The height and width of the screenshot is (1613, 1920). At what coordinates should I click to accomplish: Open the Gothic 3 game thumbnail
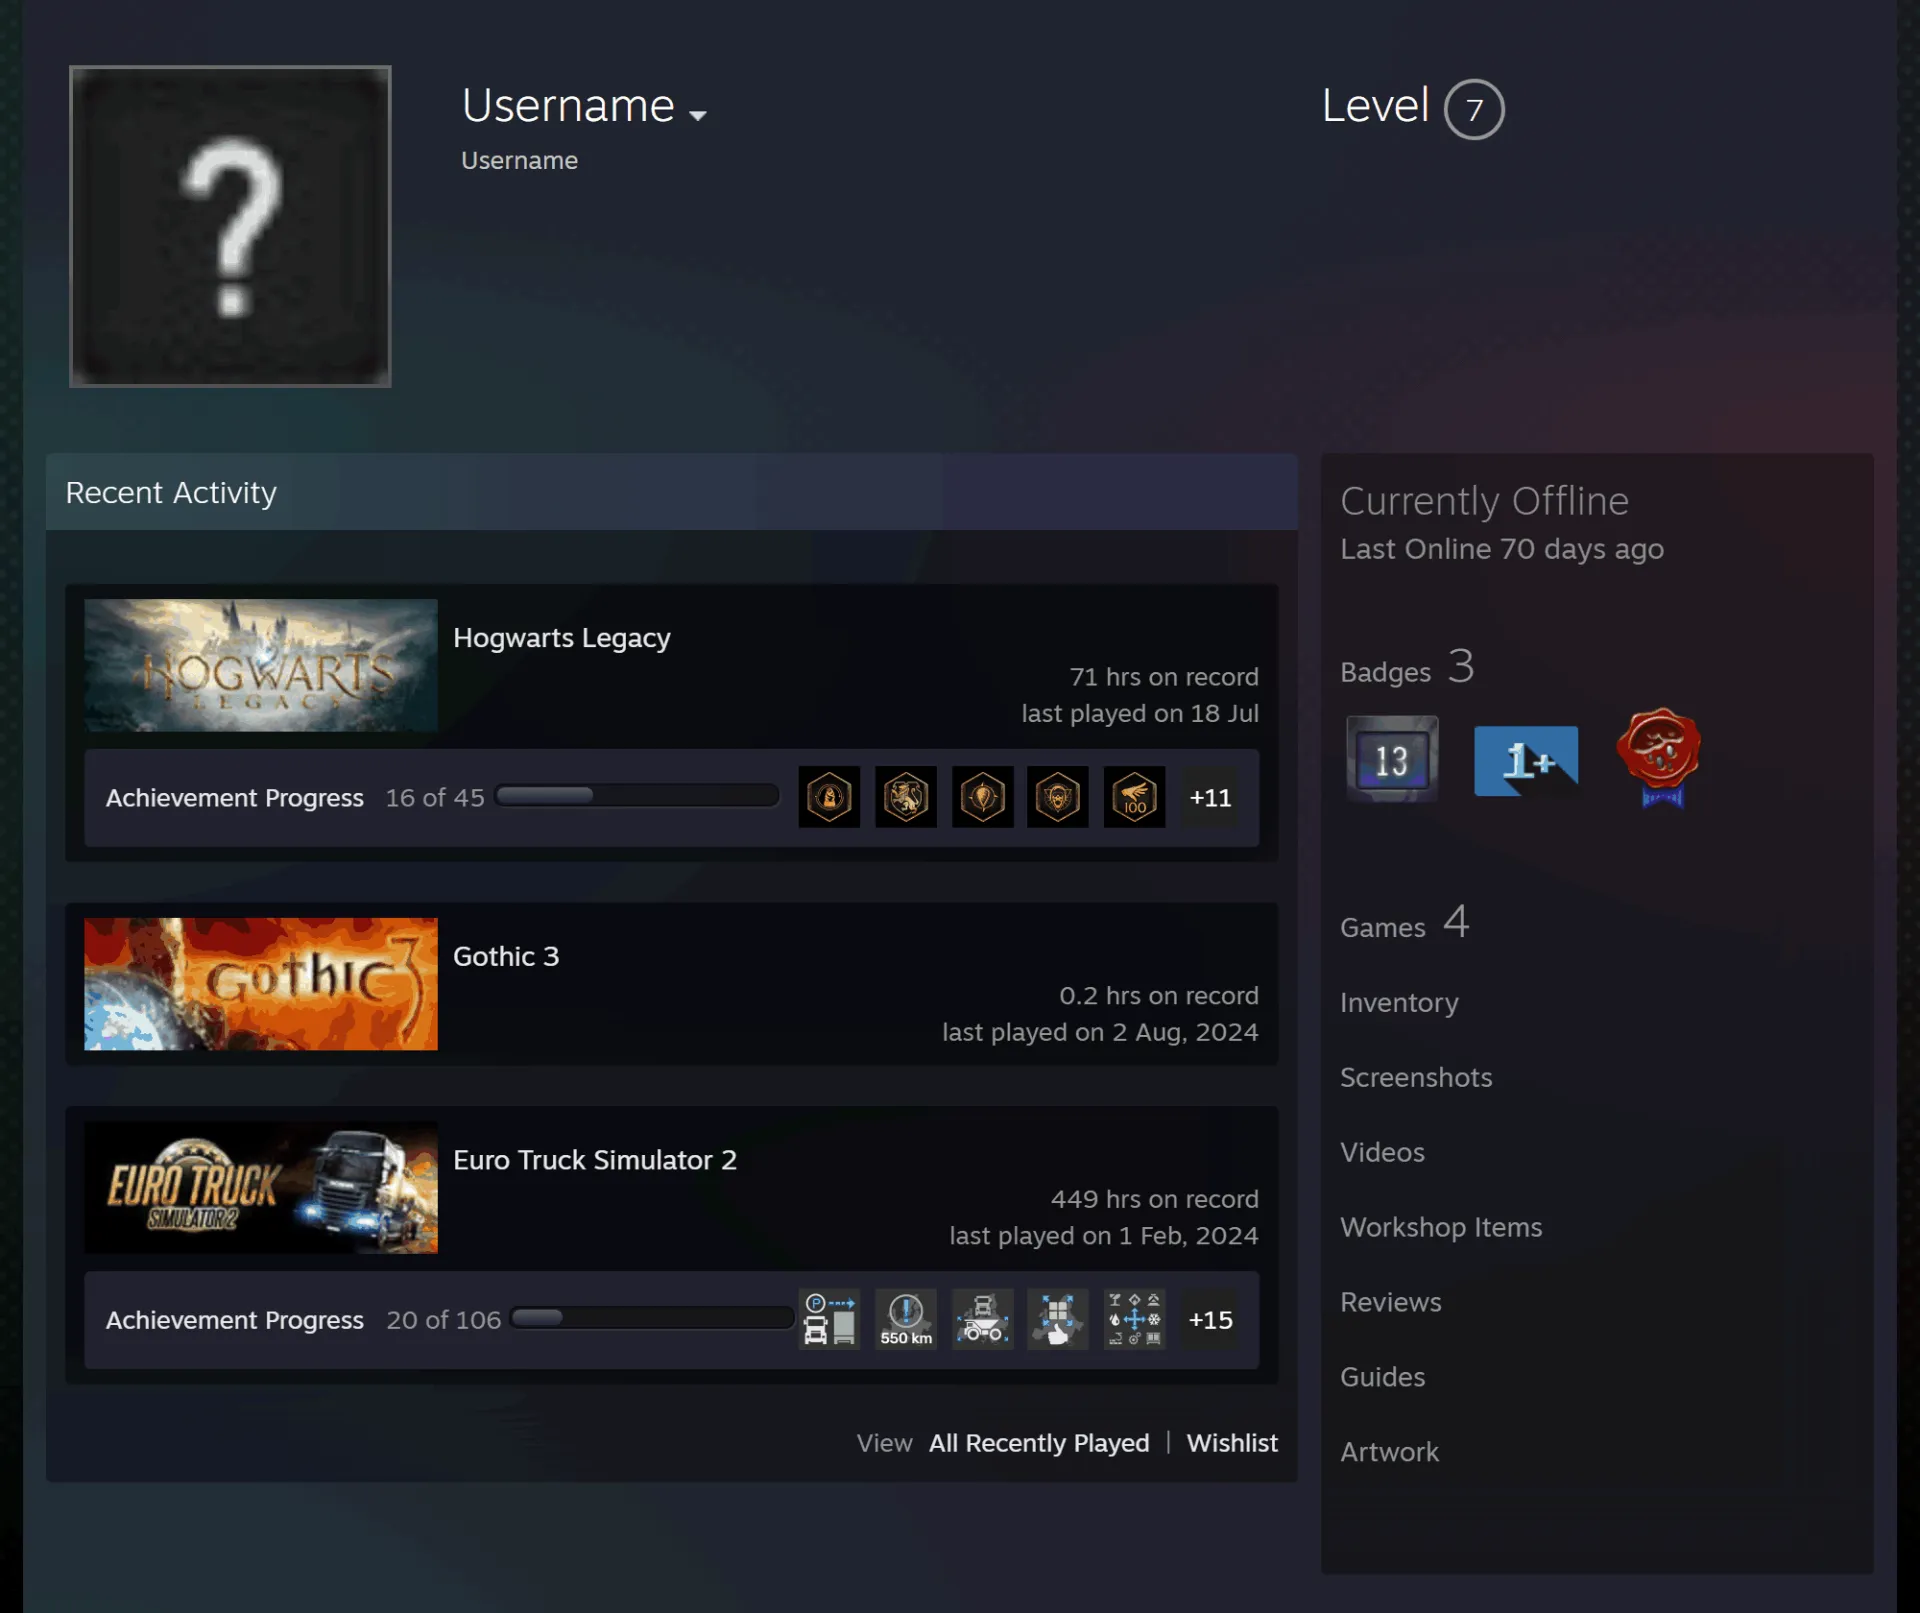pos(261,984)
